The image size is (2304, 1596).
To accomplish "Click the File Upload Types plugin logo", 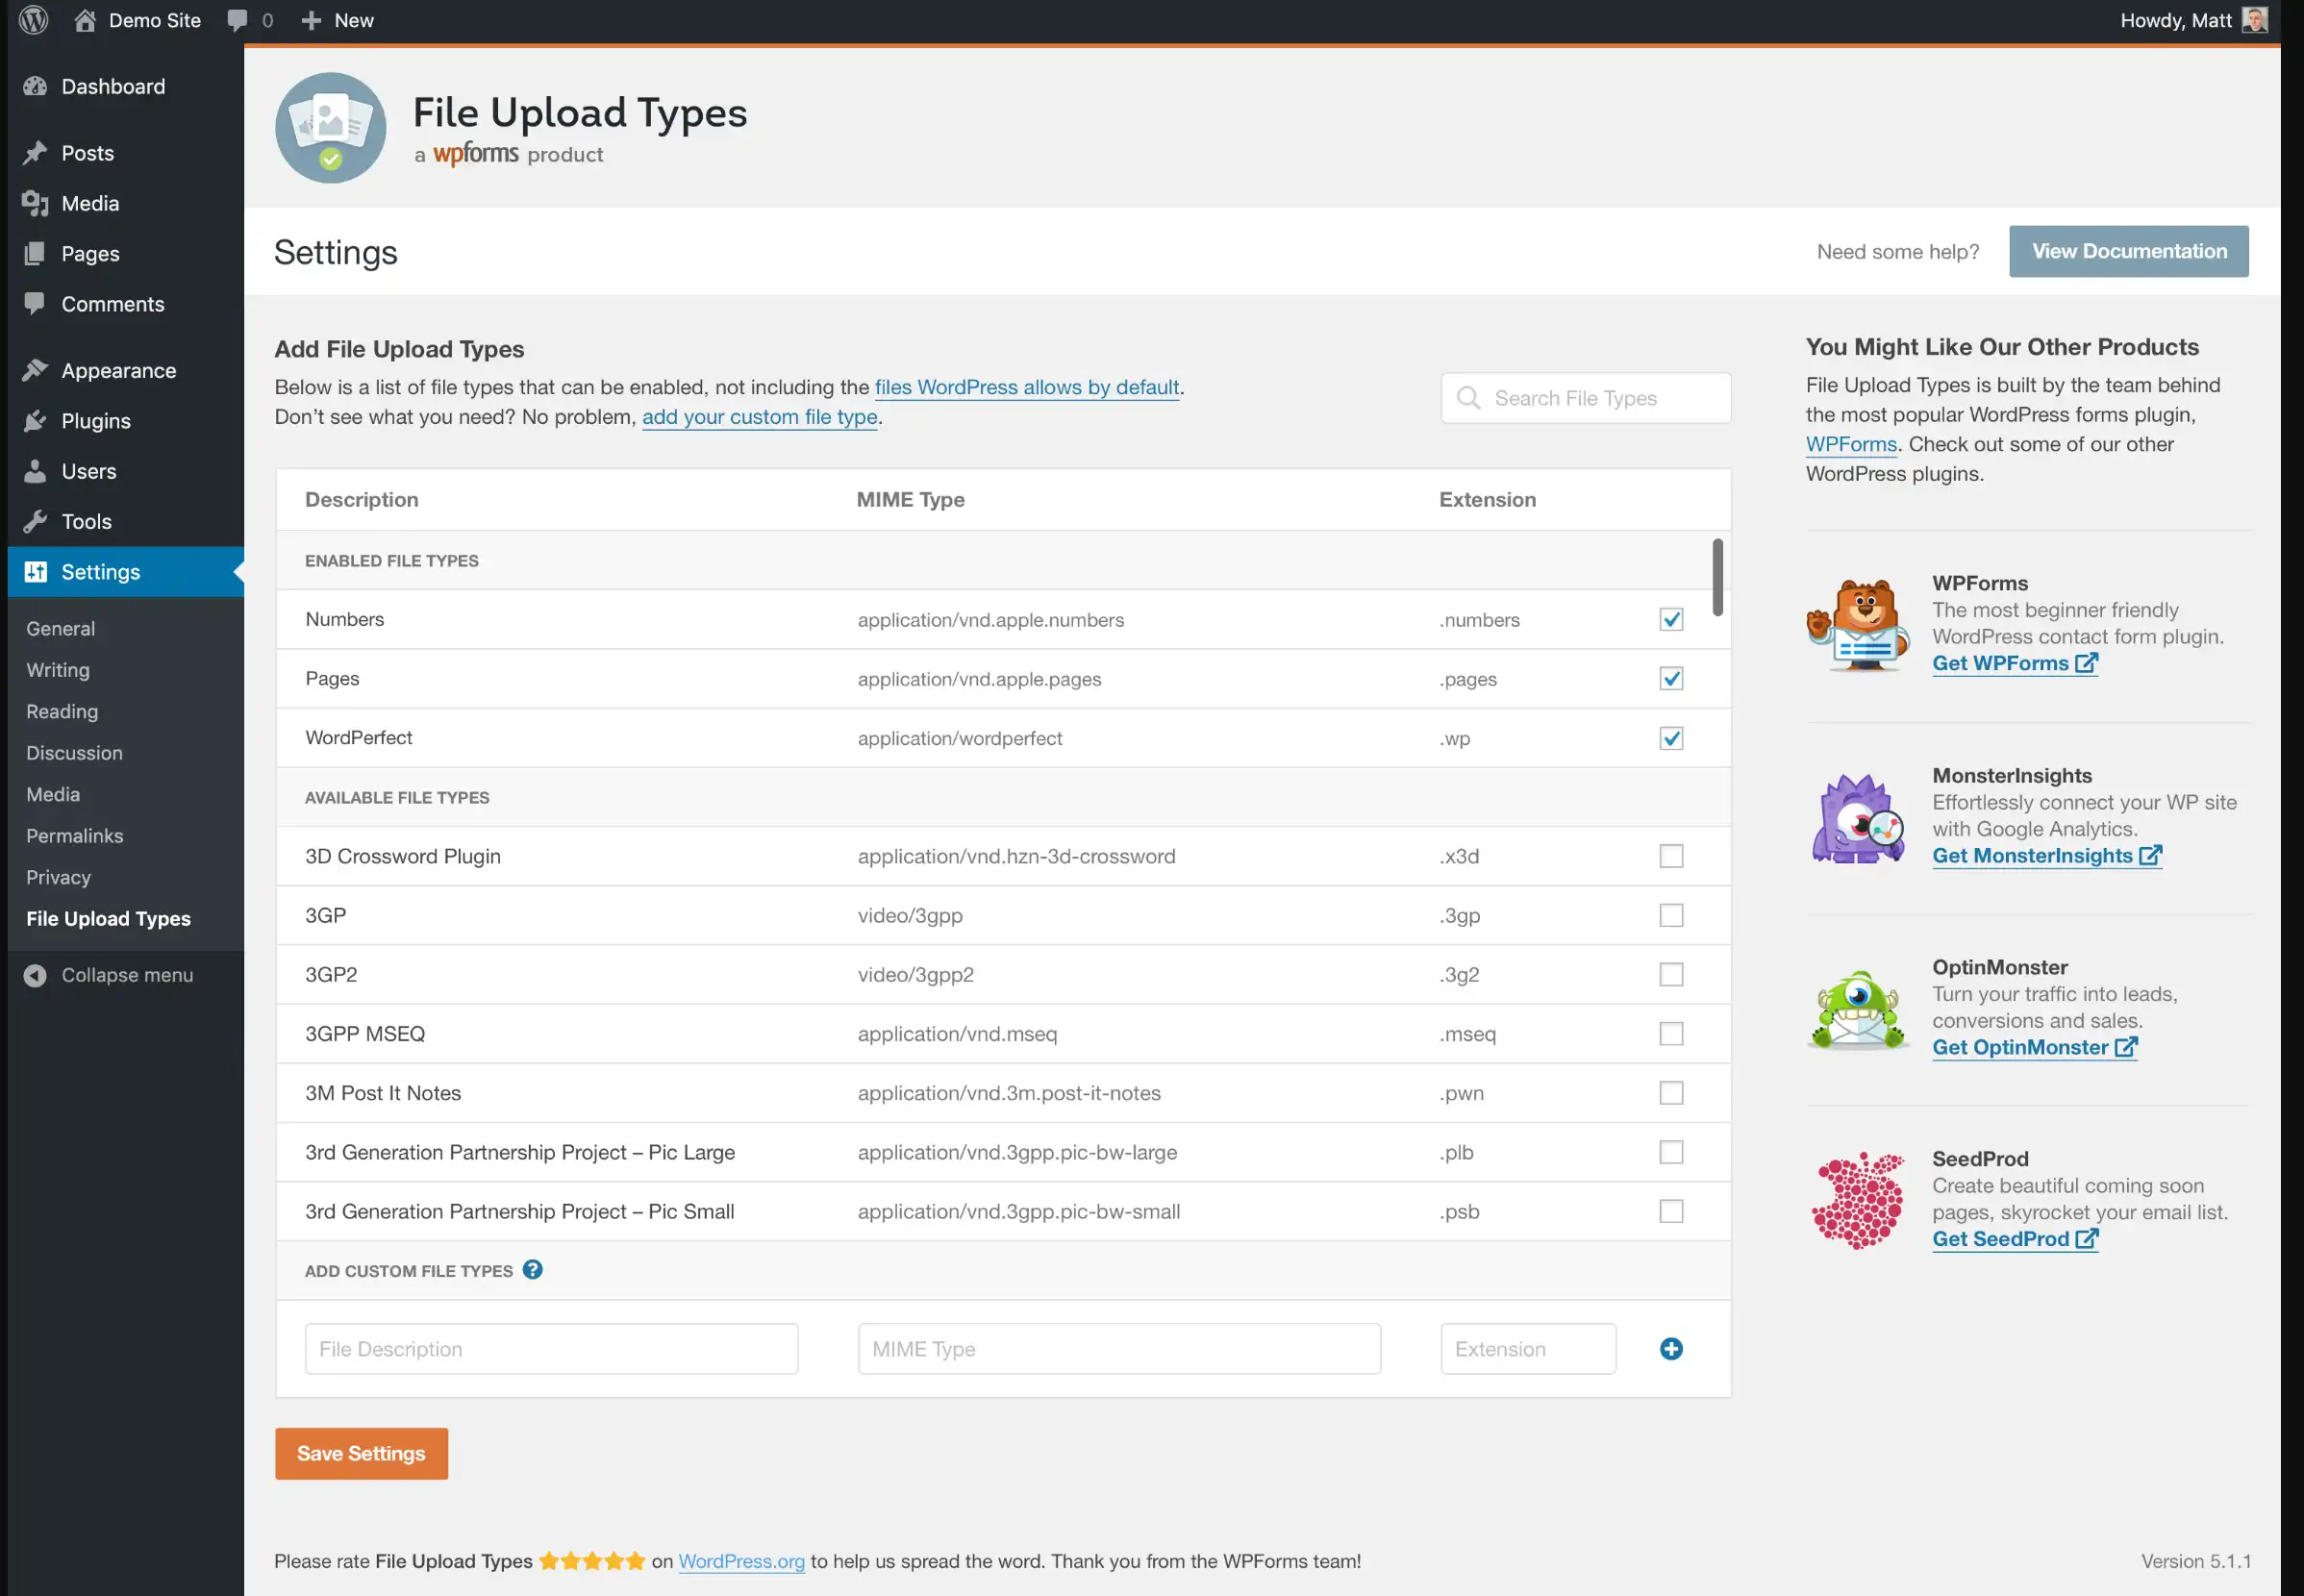I will (331, 128).
